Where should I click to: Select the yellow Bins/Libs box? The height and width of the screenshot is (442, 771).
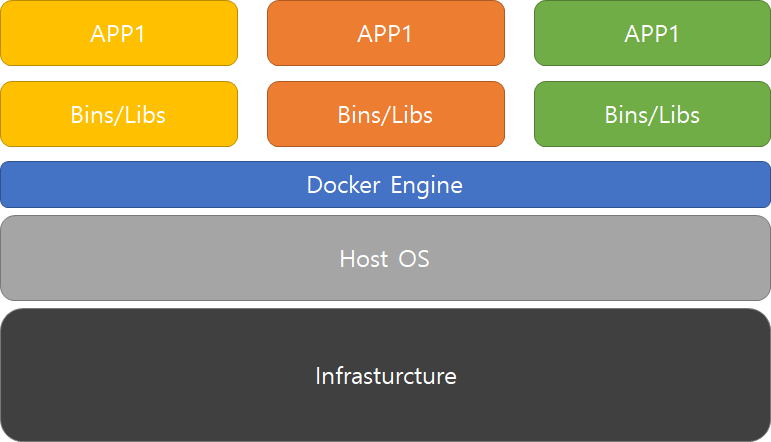coord(119,114)
